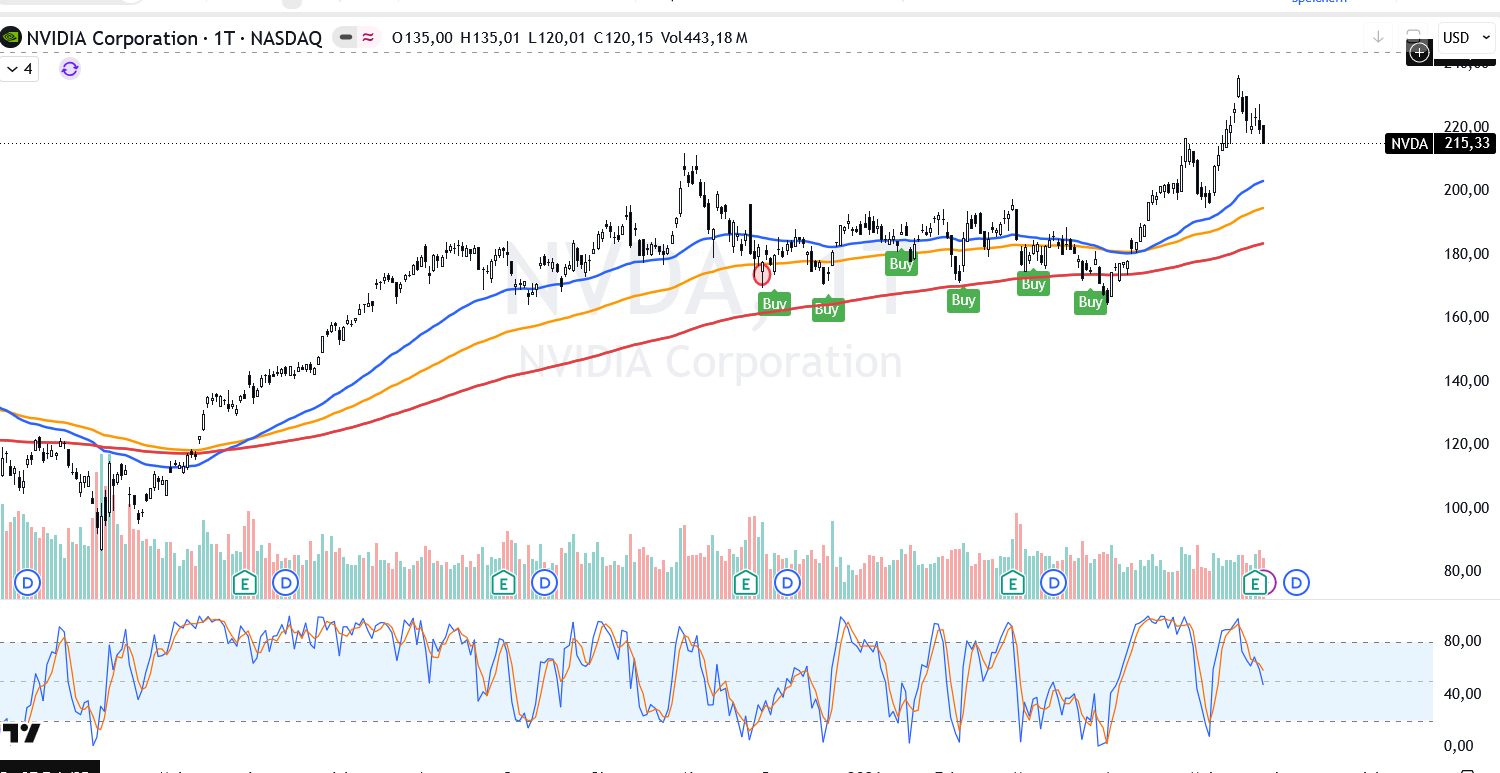The image size is (1500, 773).
Task: Click the leftmost earnings E marker
Action: pos(245,581)
